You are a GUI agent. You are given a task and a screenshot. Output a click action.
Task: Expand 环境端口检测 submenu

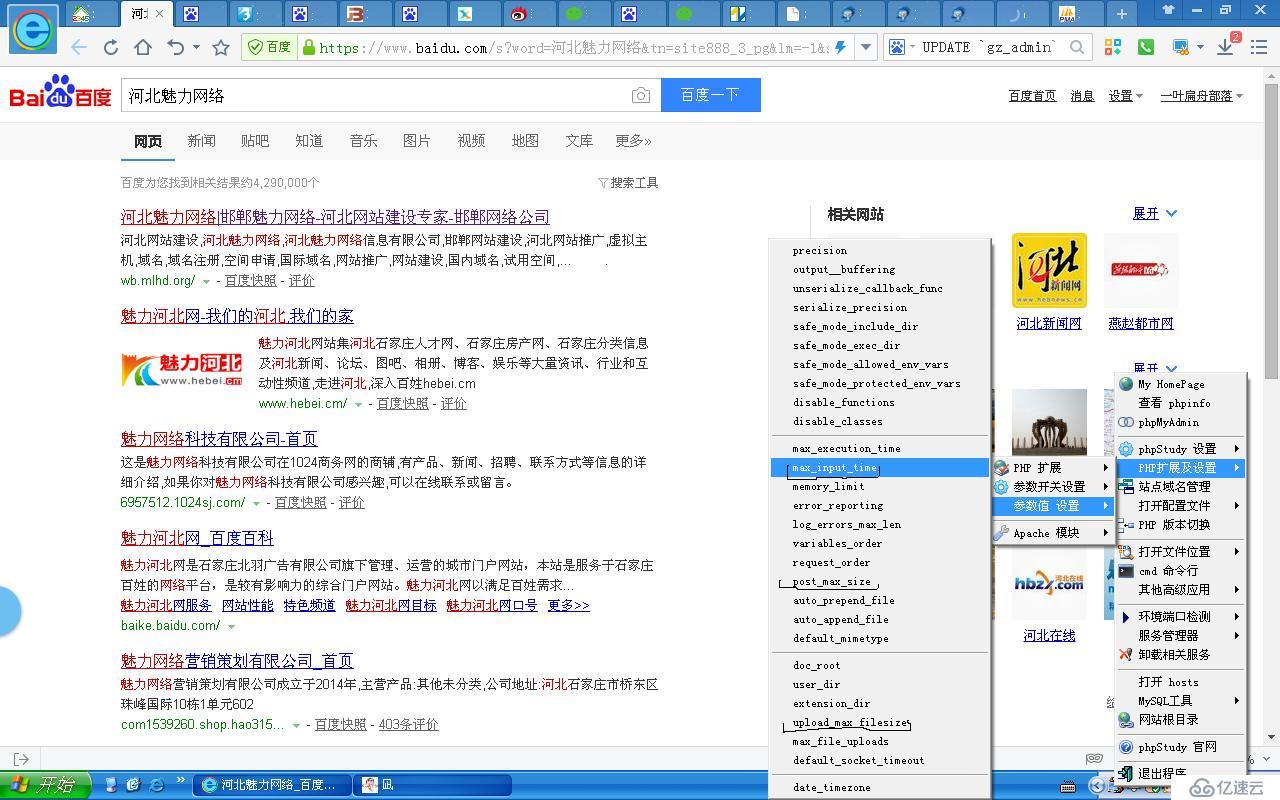[x=1180, y=617]
